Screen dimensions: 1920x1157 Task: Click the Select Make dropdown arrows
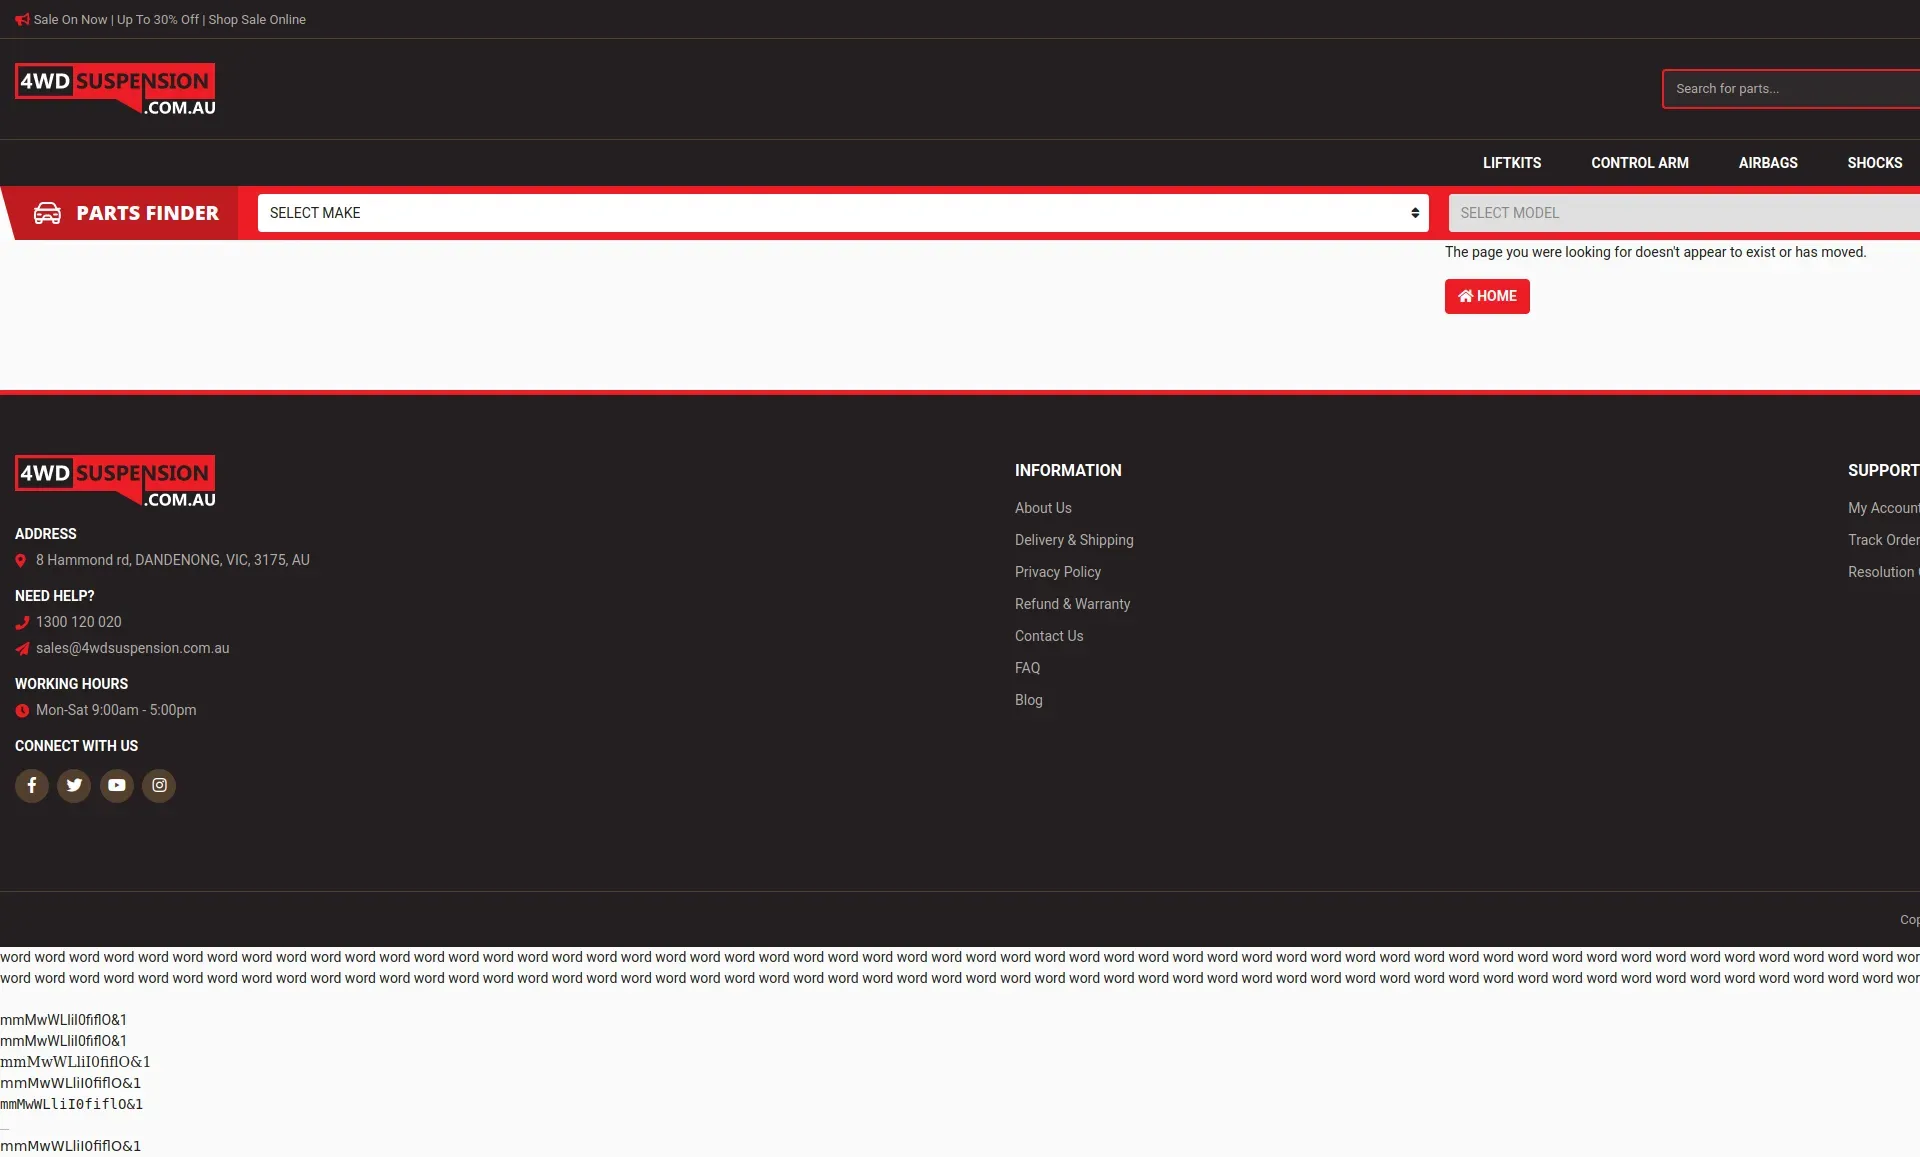tap(1415, 213)
